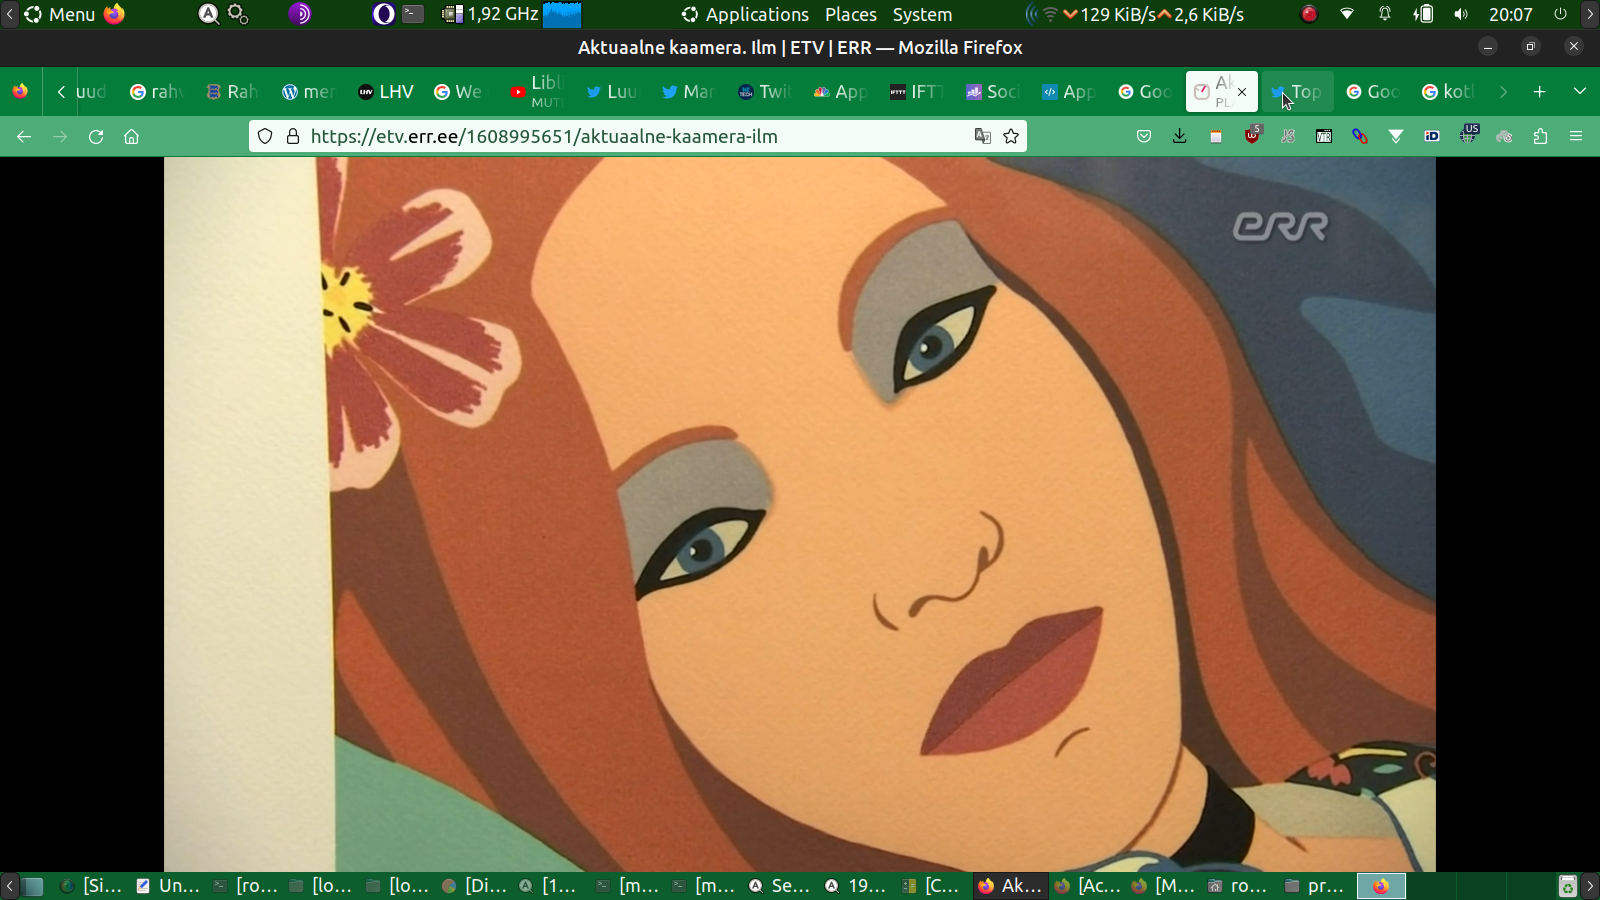Open the iD extension icon
Viewport: 1600px width, 900px height.
pyautogui.click(x=1432, y=137)
